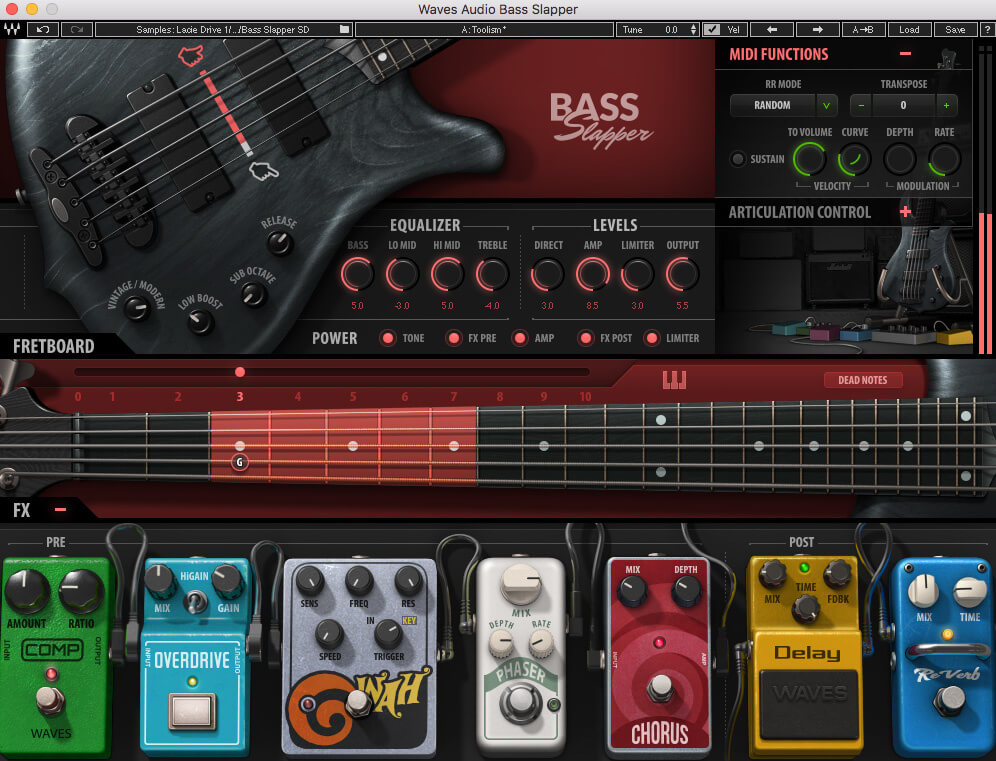Viewport: 996px width, 761px height.
Task: Open the Samples path selector
Action: click(x=223, y=29)
